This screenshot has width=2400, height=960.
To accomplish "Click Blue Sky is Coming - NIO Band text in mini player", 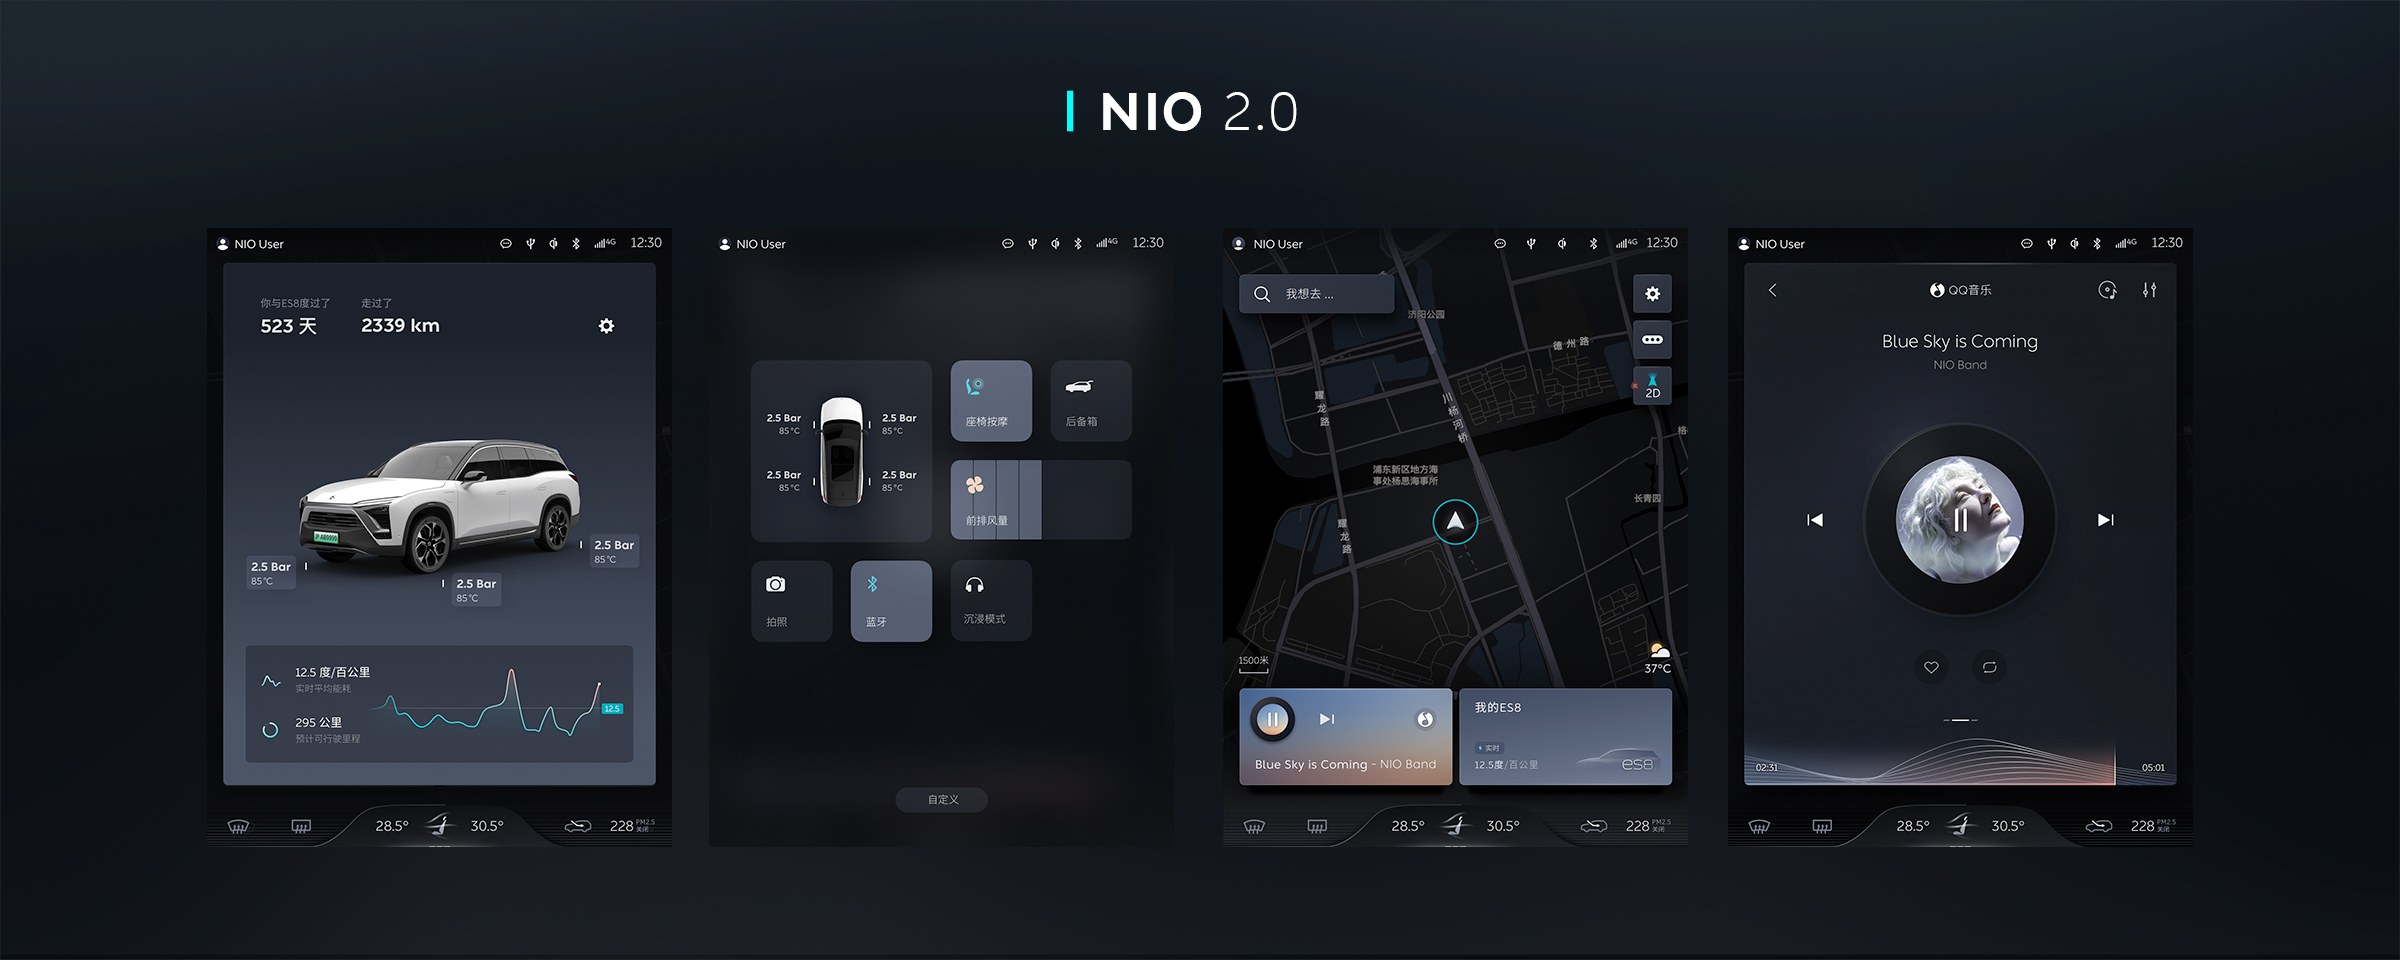I will tap(1345, 764).
